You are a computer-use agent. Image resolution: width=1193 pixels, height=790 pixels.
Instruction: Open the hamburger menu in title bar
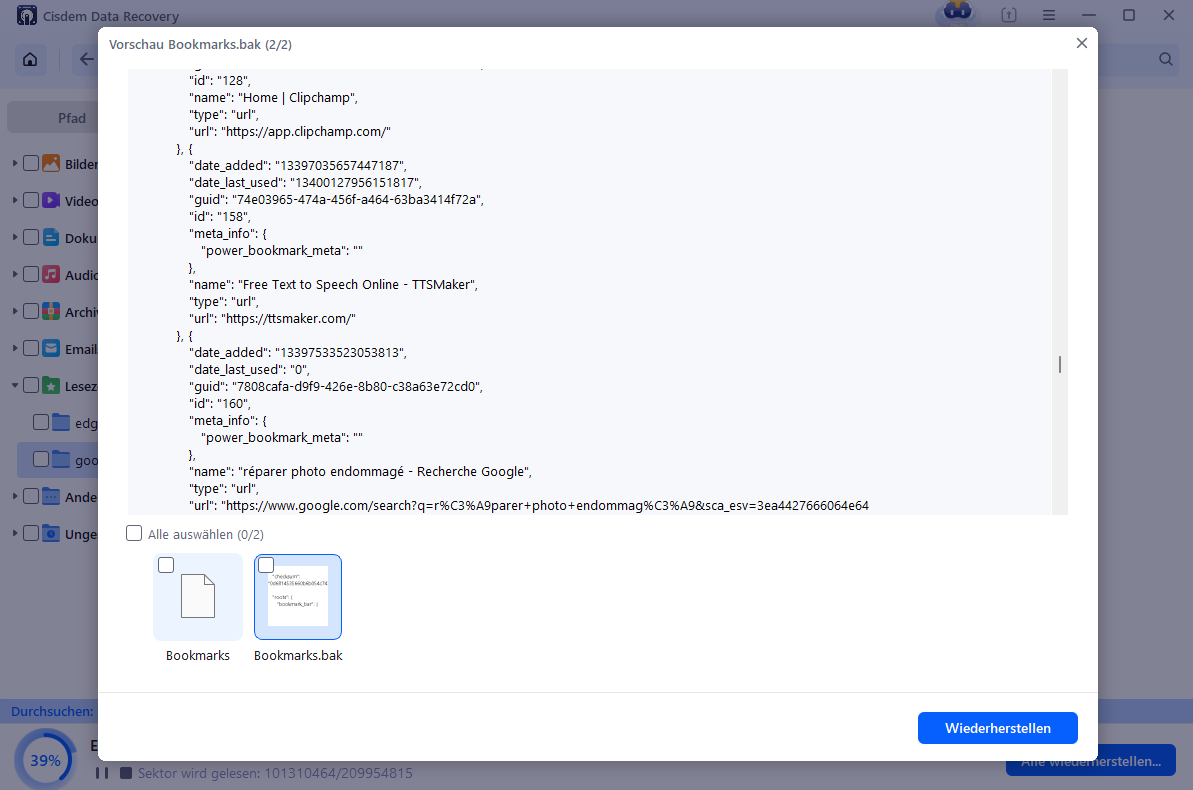coord(1048,15)
